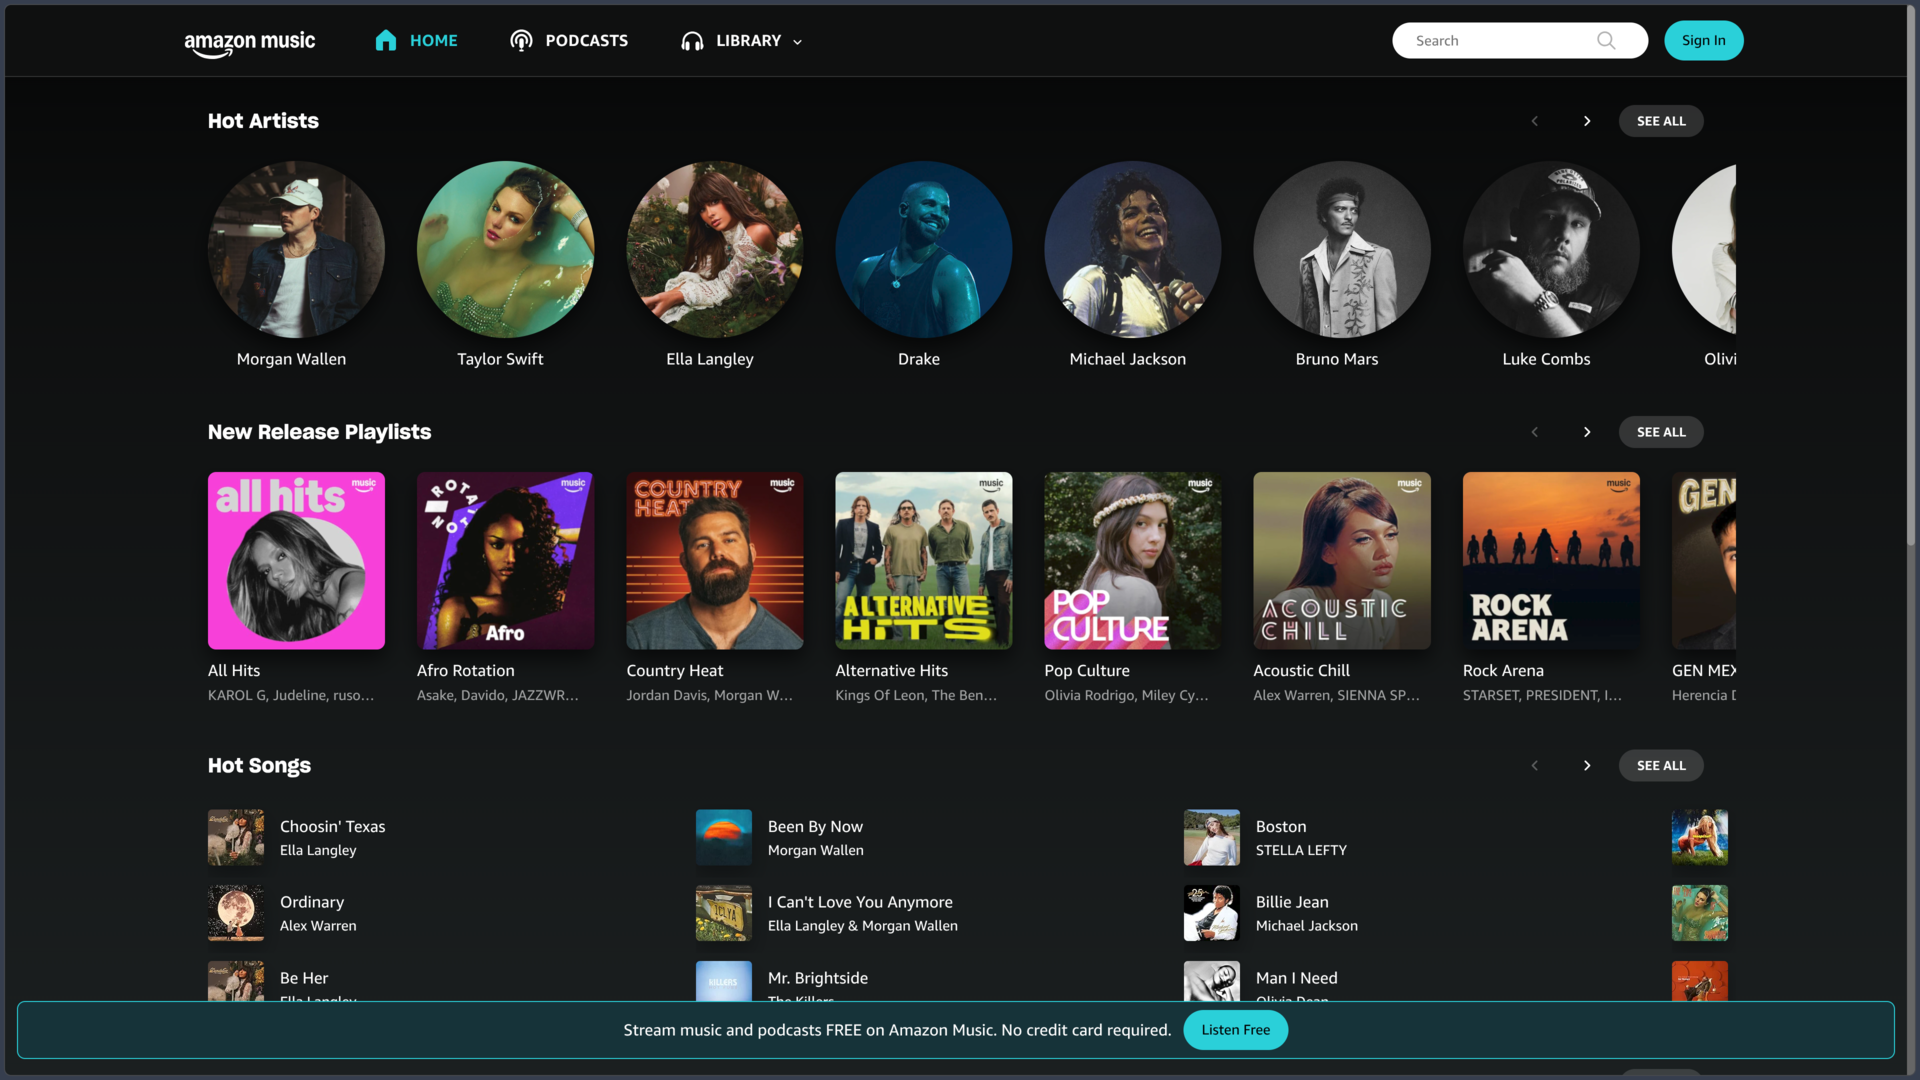Open the Afro Rotation playlist cover
The height and width of the screenshot is (1080, 1920).
click(505, 560)
